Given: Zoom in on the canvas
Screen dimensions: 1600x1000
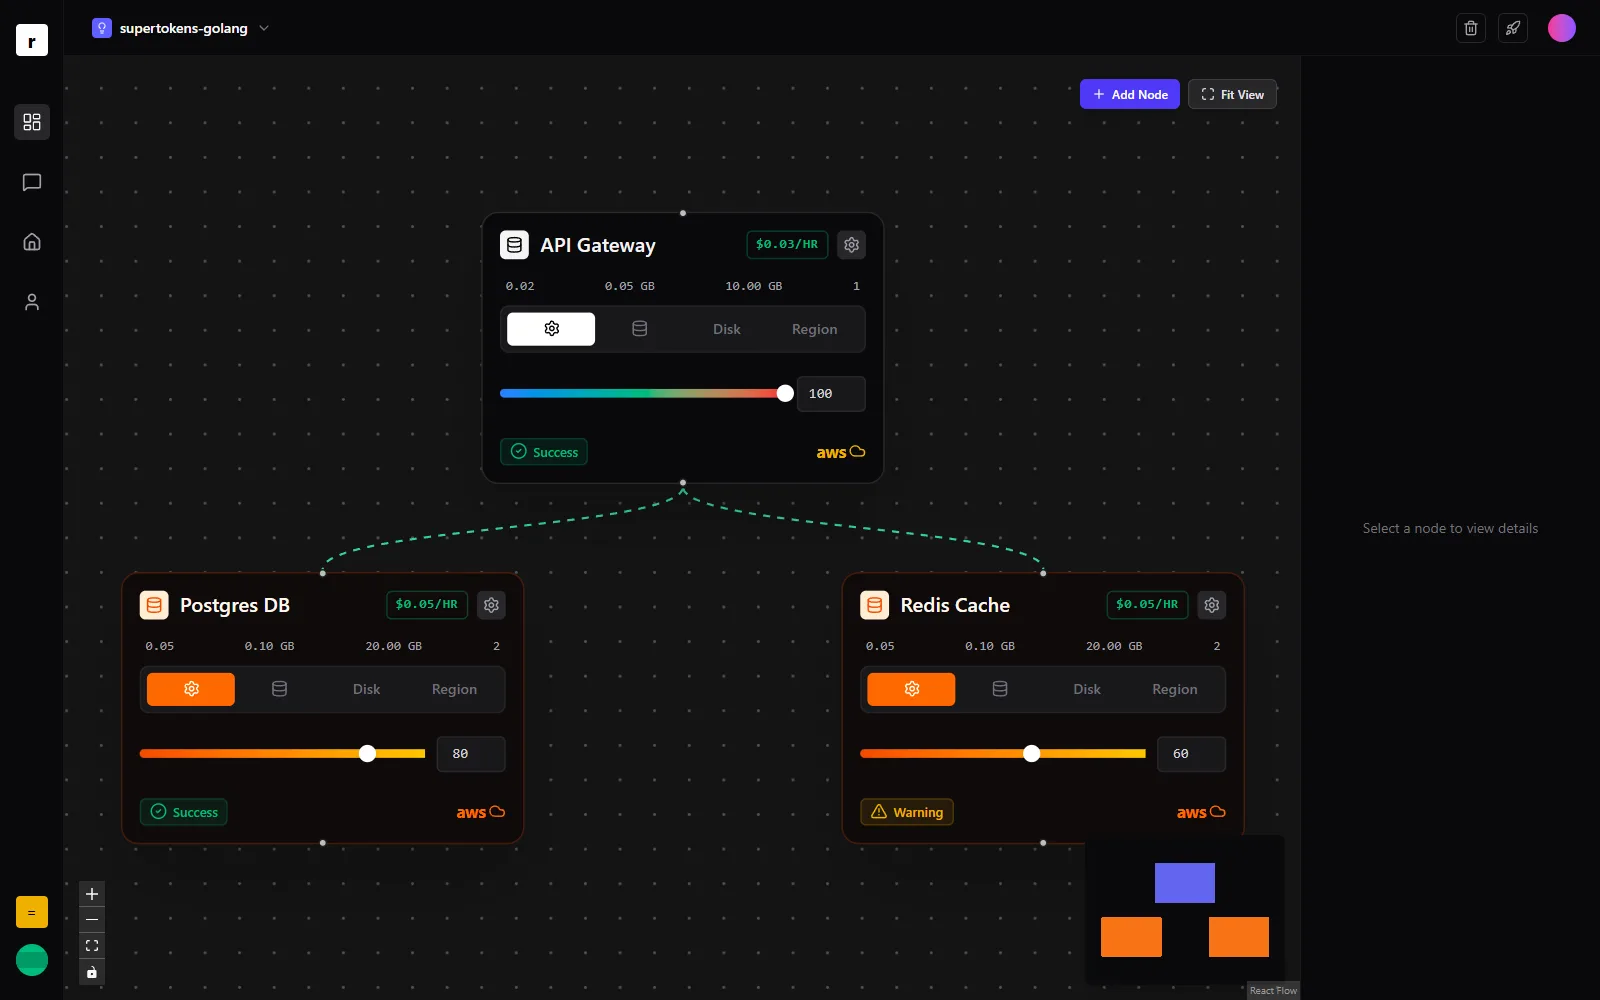Looking at the screenshot, I should 92,894.
